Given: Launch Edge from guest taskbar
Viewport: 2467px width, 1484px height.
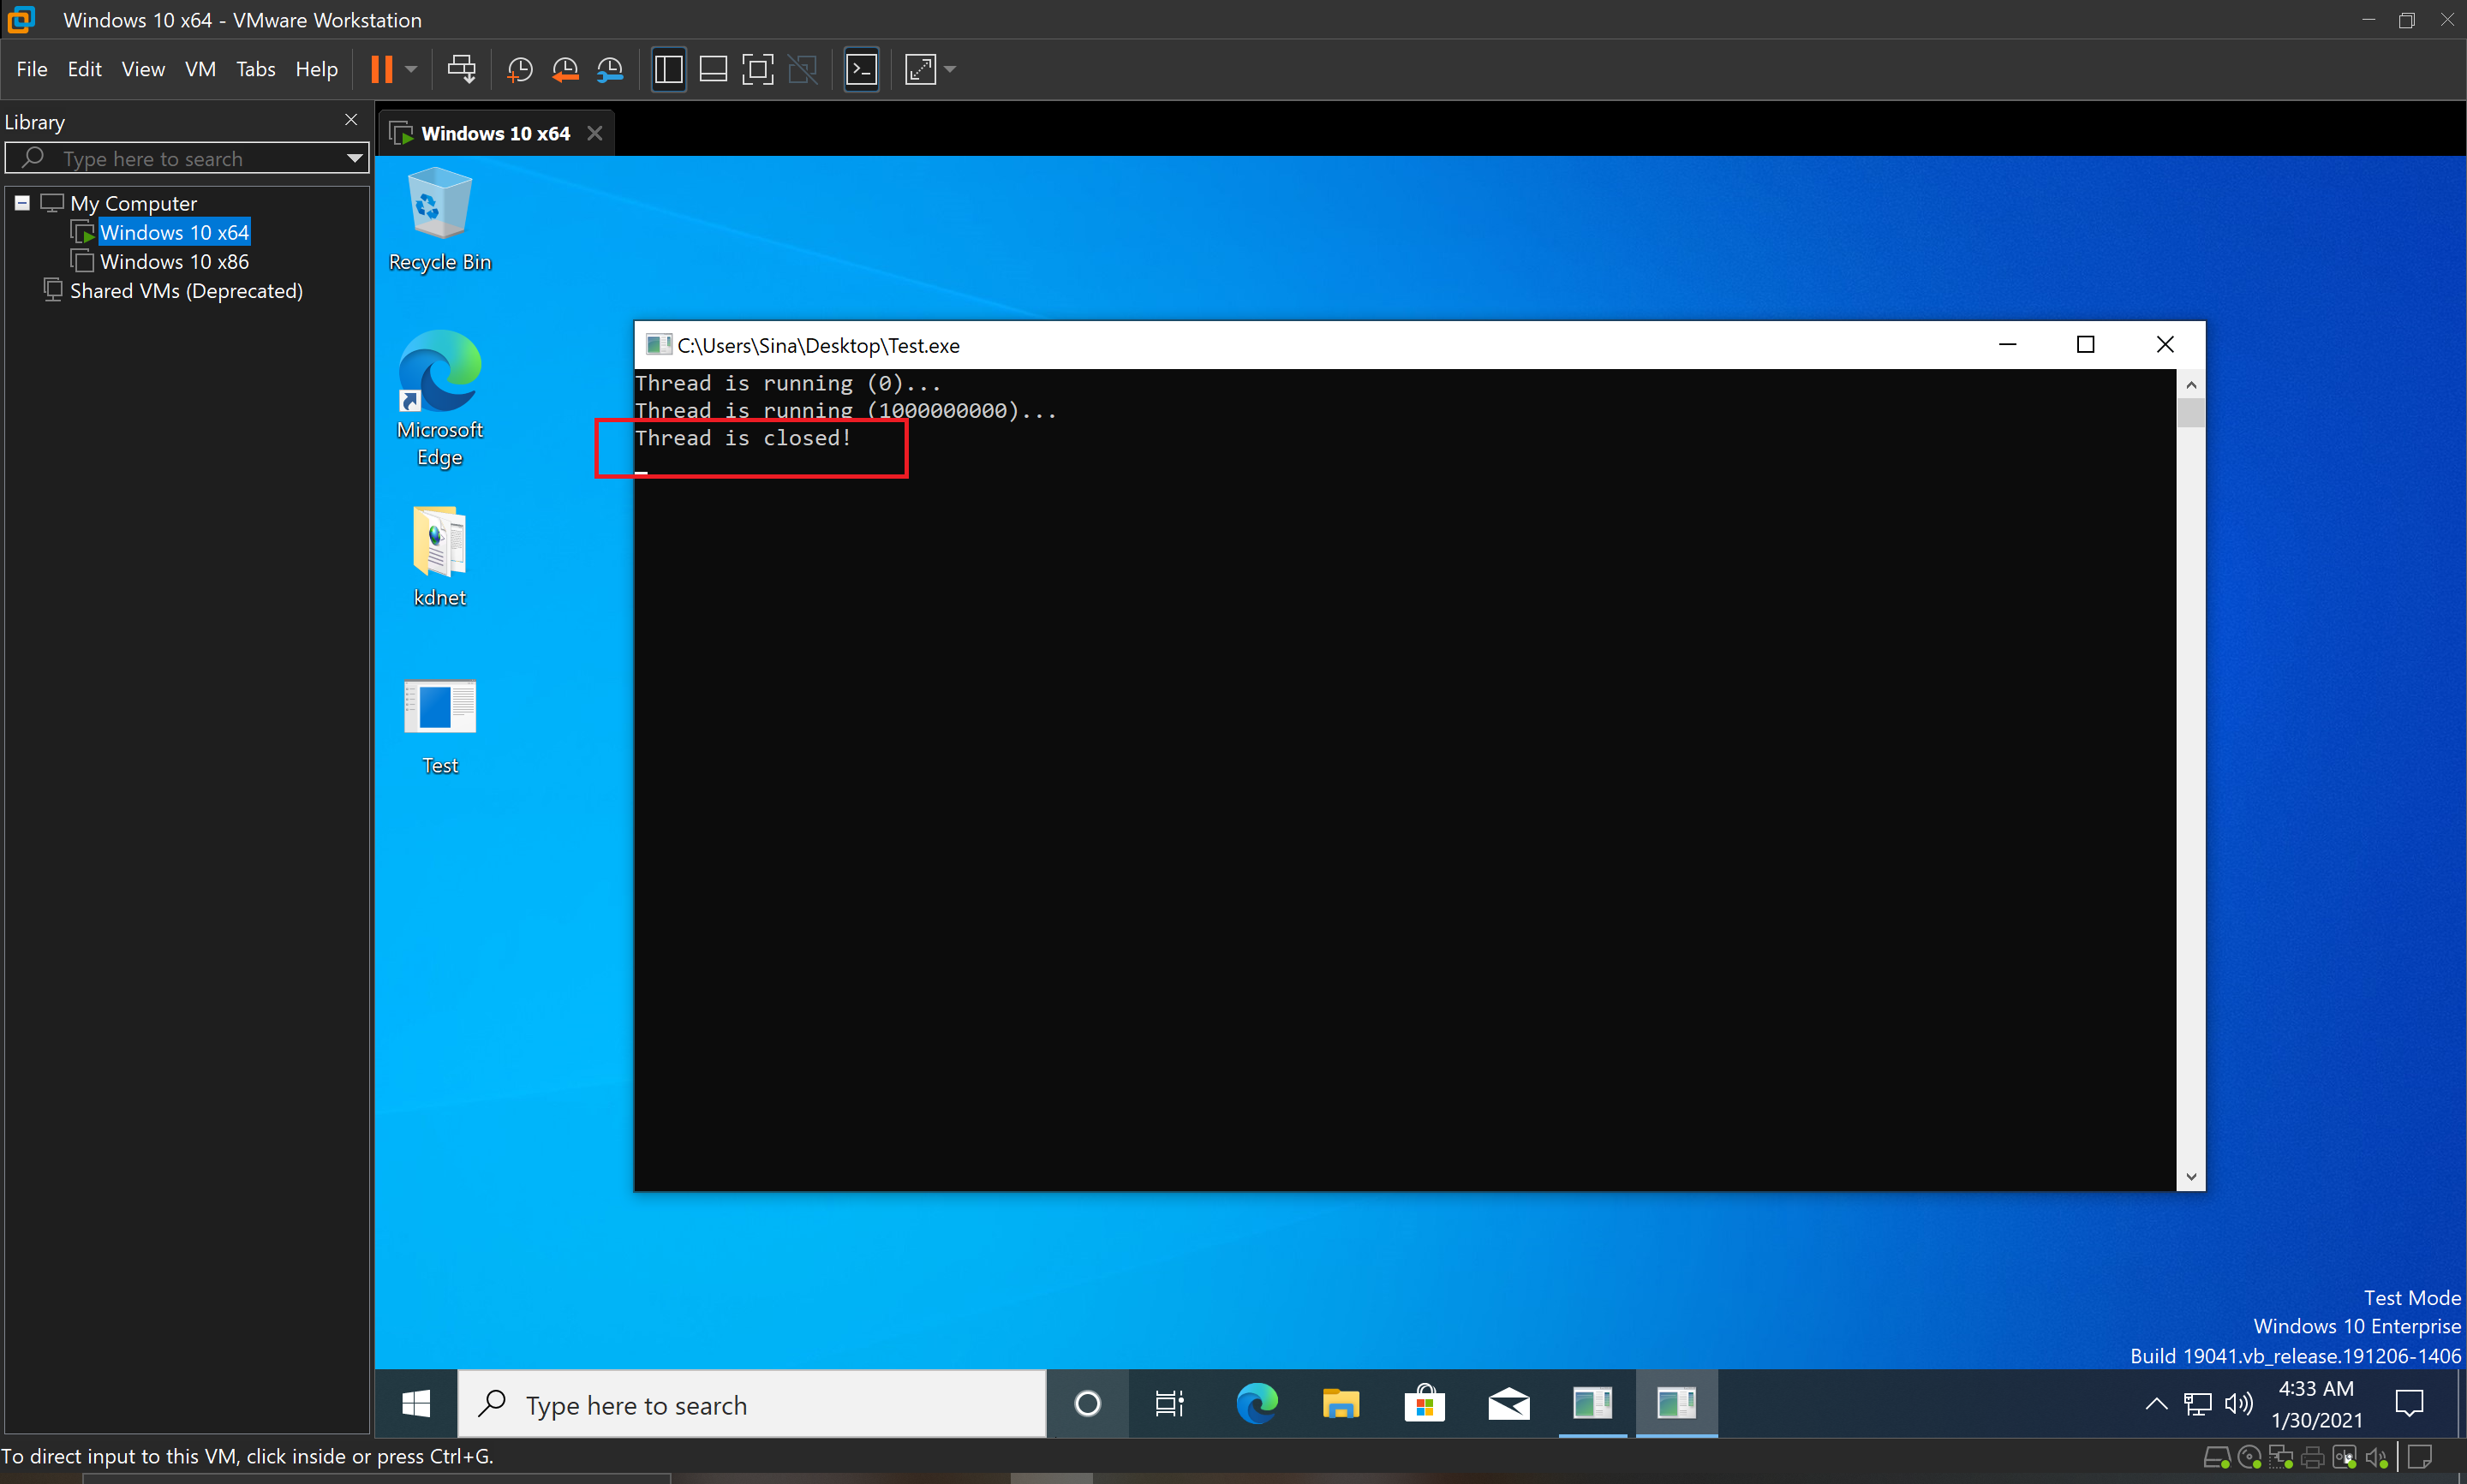Looking at the screenshot, I should (x=1256, y=1404).
